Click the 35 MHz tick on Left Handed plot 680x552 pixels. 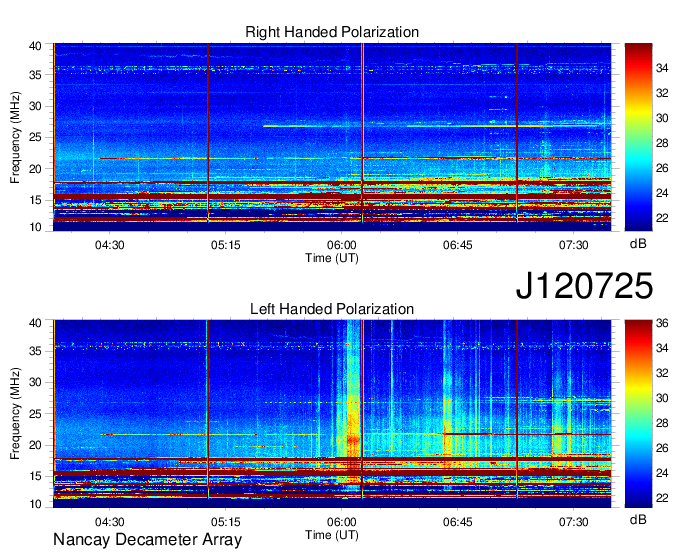click(x=35, y=351)
